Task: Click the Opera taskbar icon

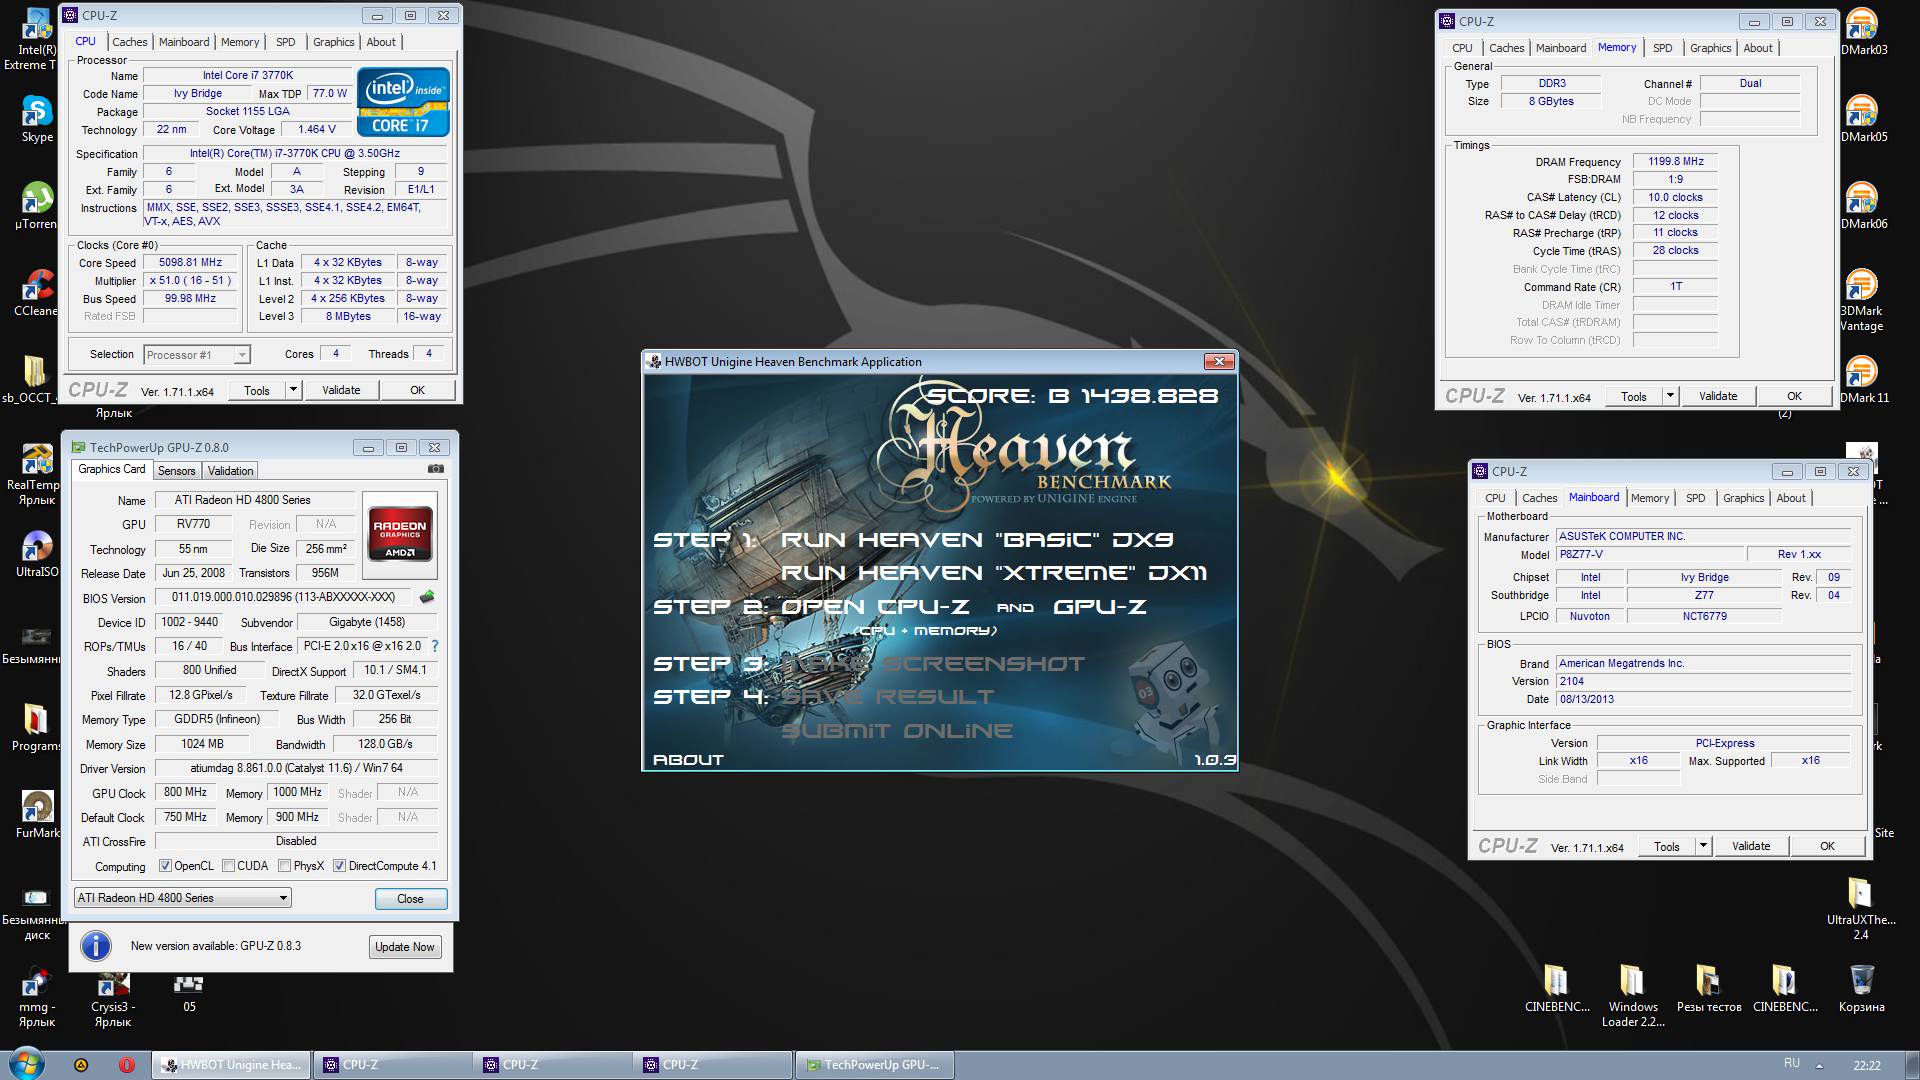Action: 127,1065
